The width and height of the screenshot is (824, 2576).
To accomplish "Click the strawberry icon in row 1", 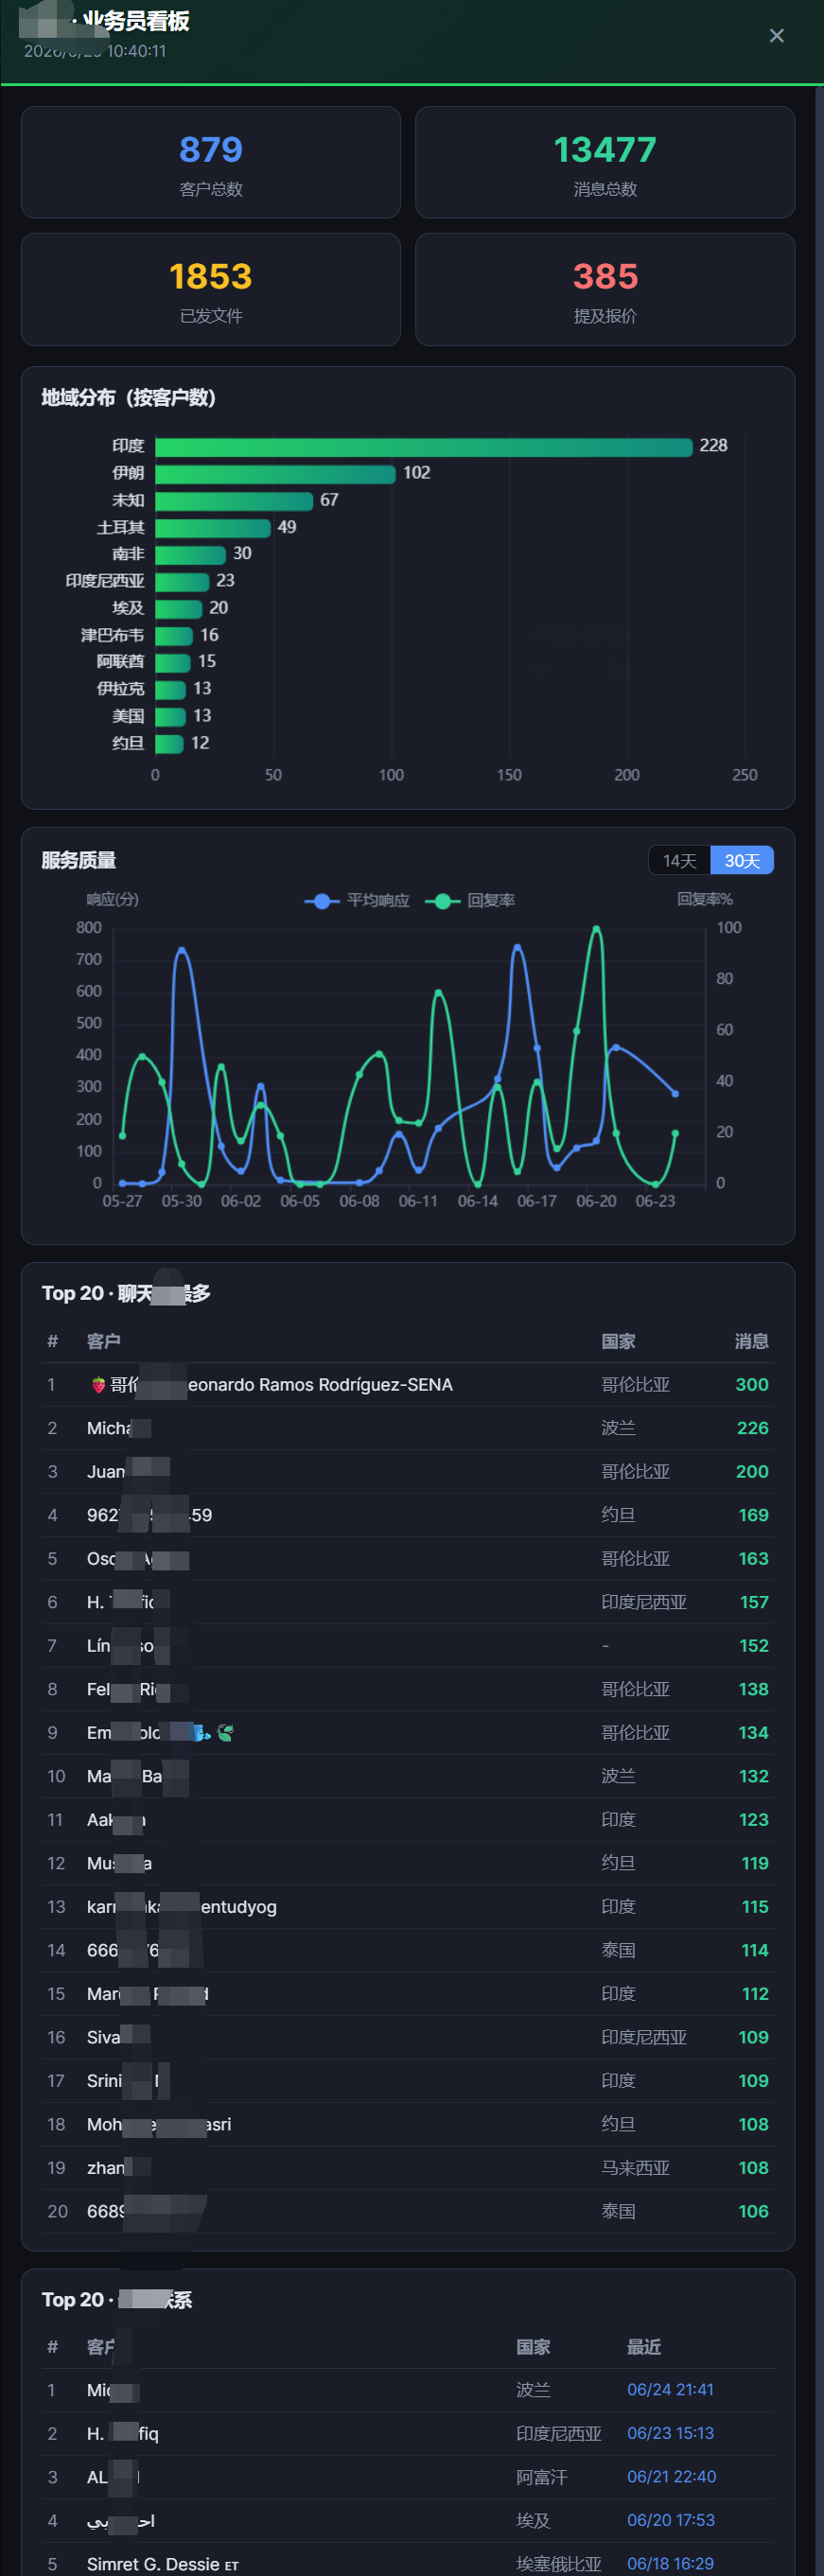I will tap(98, 1384).
